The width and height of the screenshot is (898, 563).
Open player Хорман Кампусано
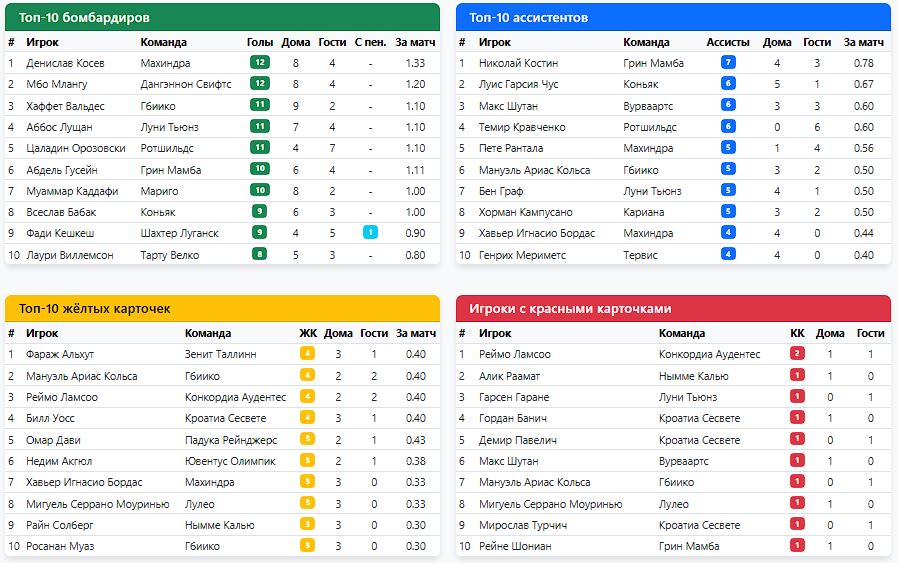tap(525, 212)
